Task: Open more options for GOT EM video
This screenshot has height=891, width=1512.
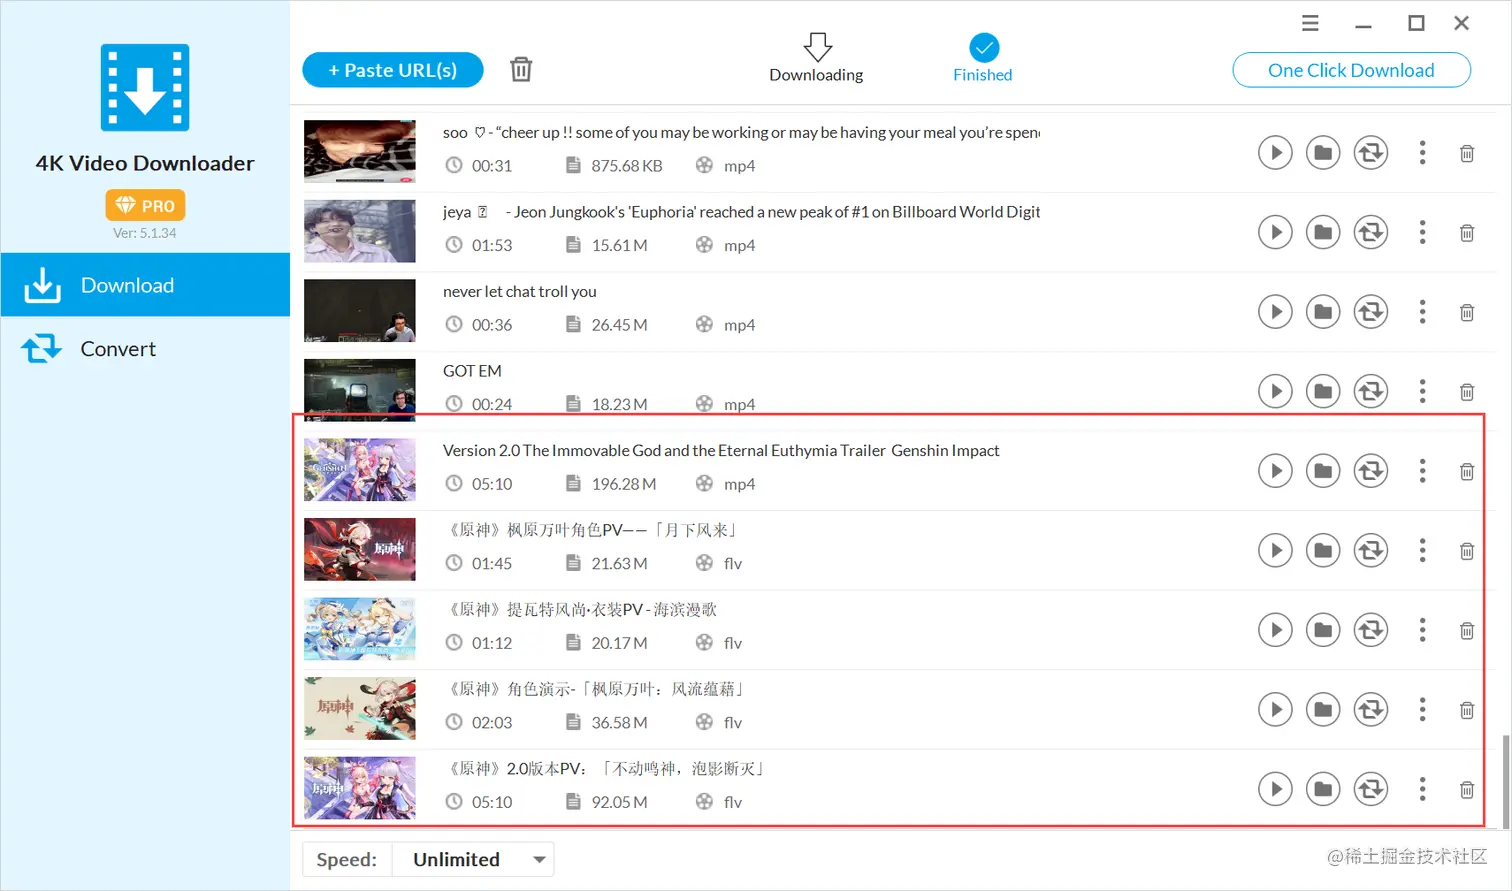Action: point(1422,391)
